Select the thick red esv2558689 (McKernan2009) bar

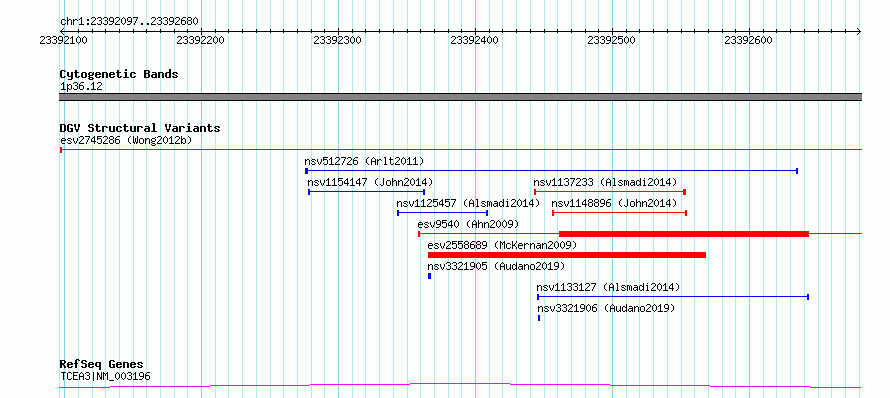566,255
